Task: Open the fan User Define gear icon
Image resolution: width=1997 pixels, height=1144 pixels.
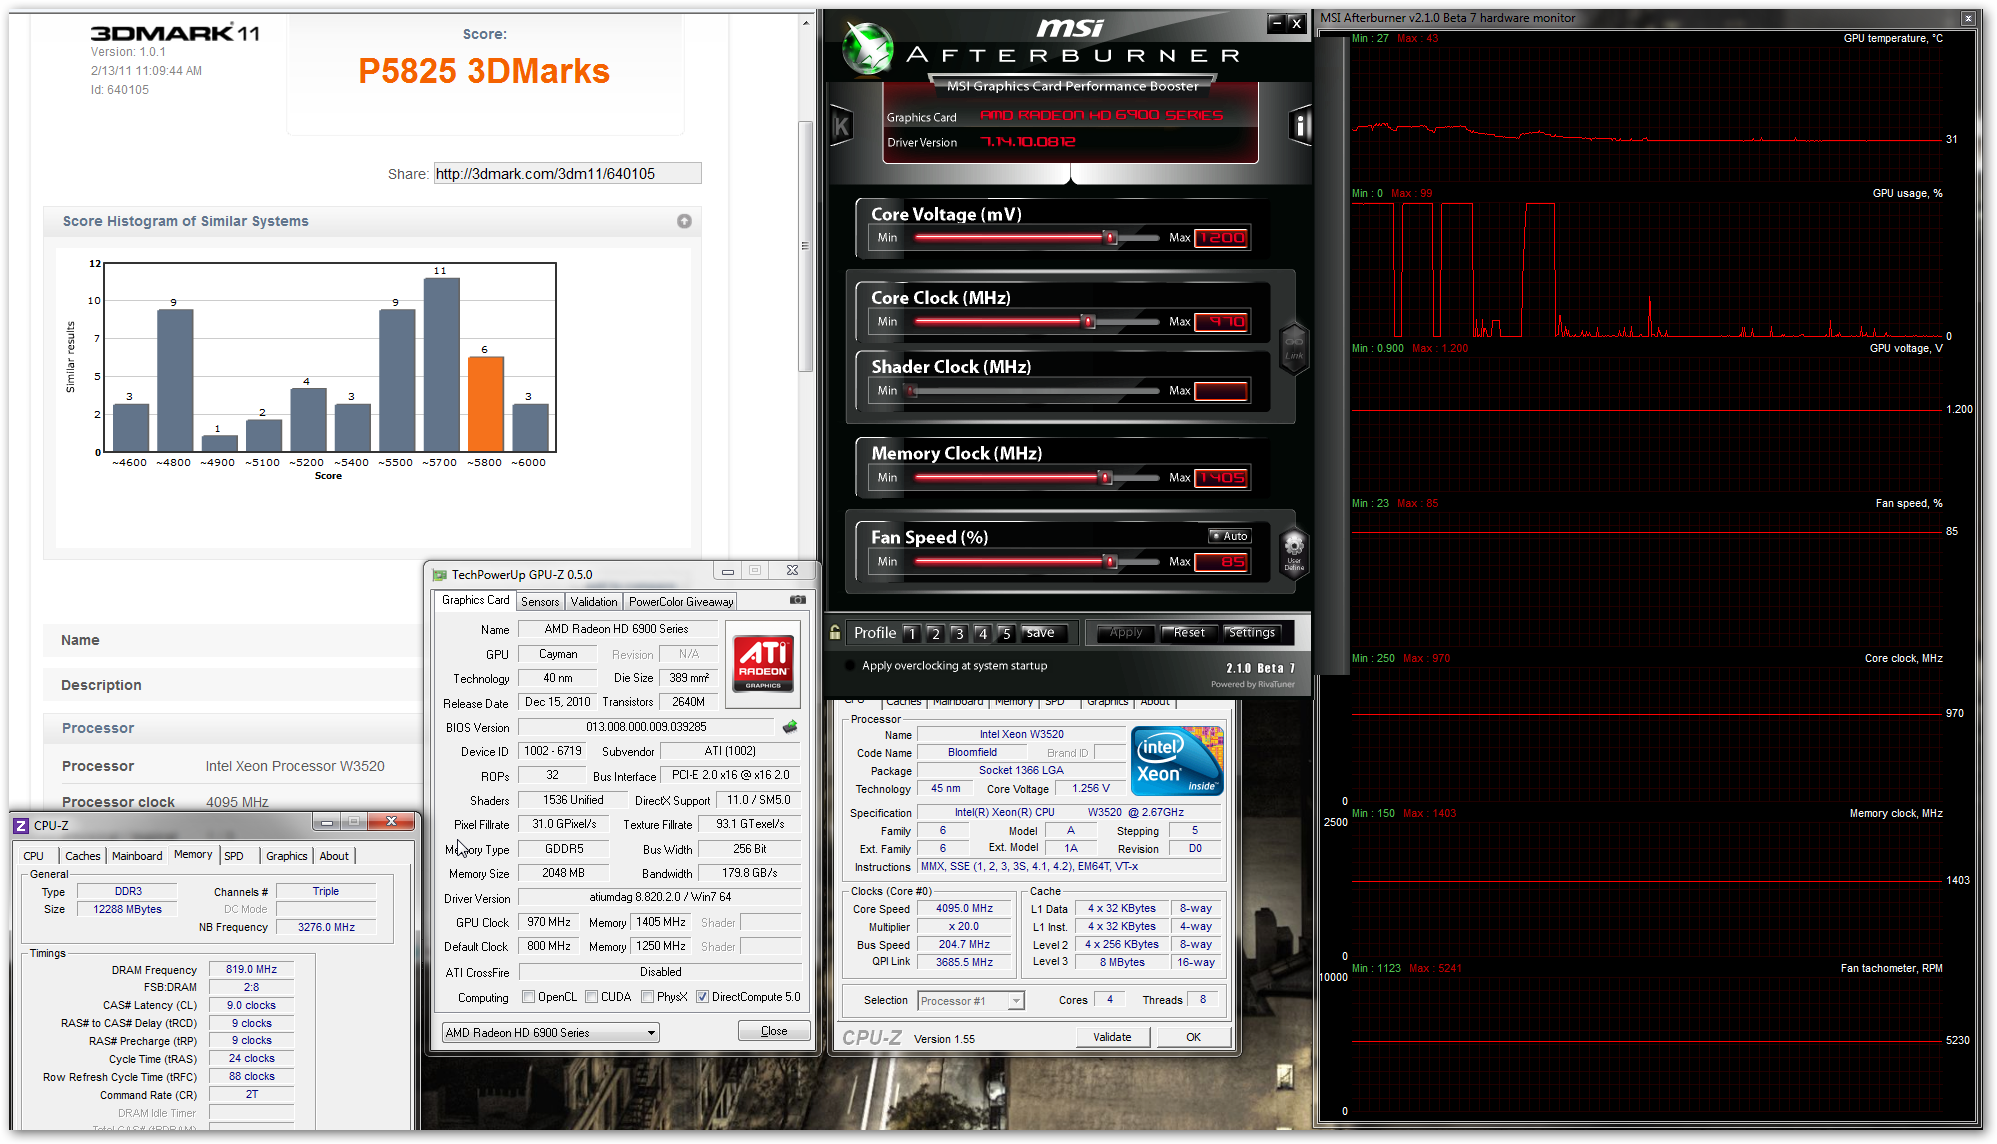Action: 1293,550
